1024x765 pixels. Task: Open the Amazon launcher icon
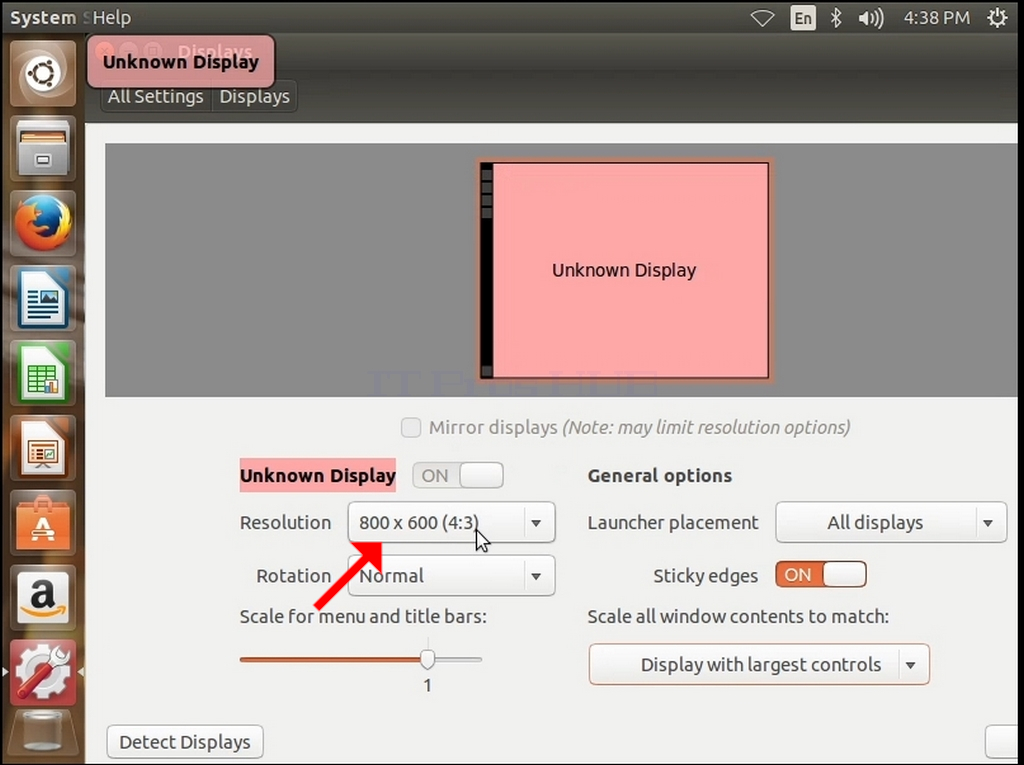coord(43,598)
